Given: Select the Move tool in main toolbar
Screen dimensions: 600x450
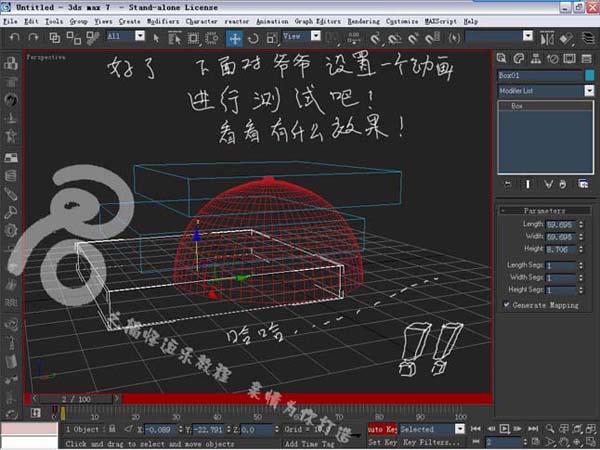Looking at the screenshot, I should point(234,37).
